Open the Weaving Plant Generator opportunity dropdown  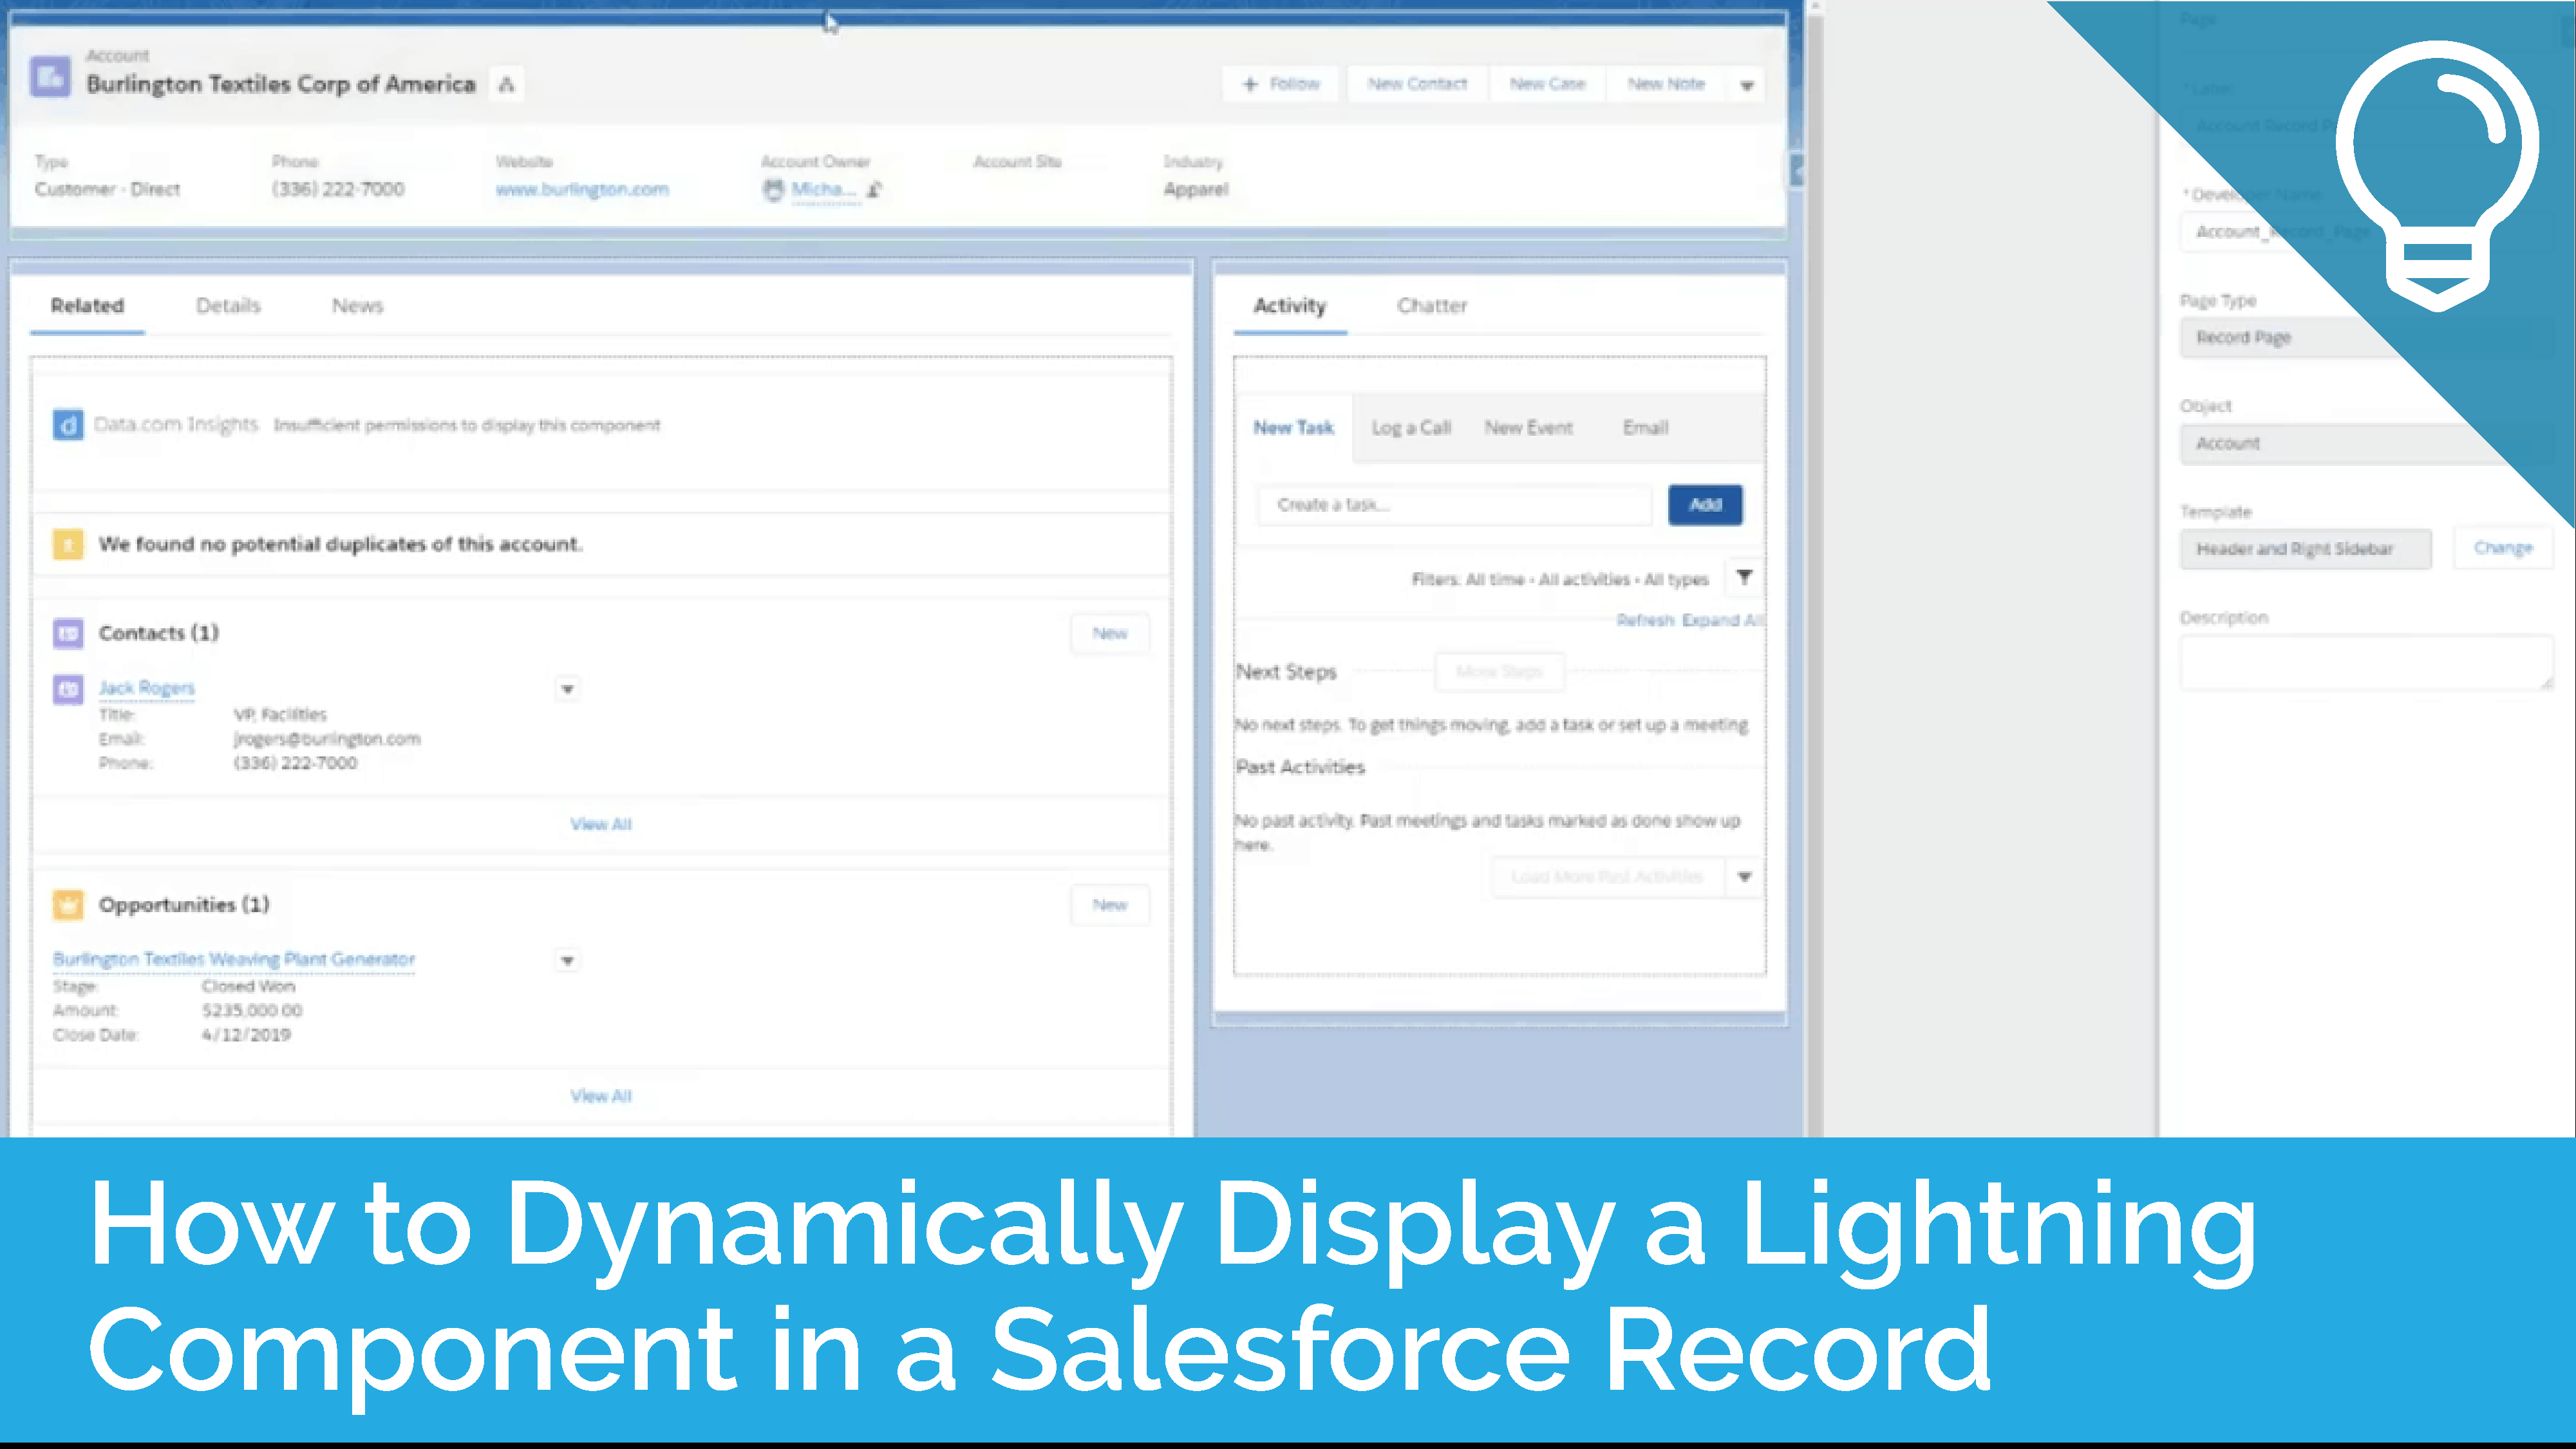point(567,961)
